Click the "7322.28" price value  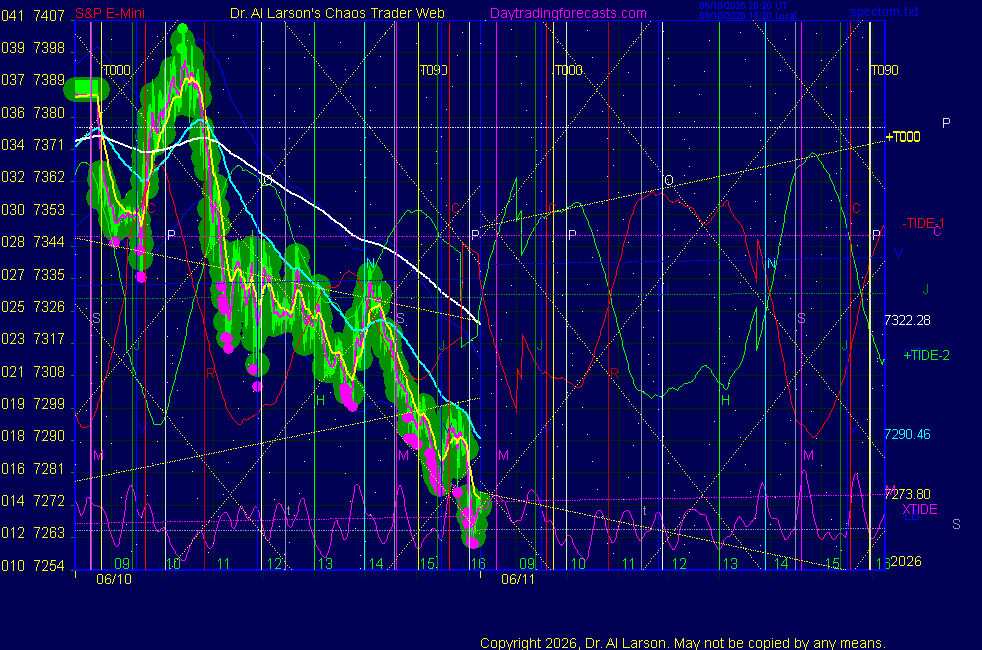coord(907,320)
